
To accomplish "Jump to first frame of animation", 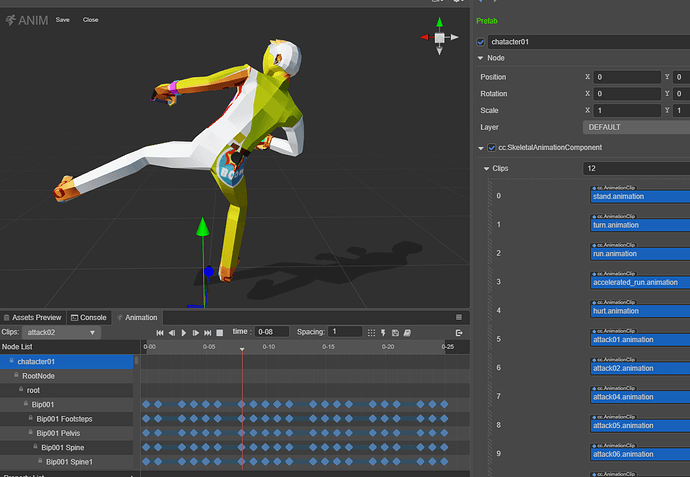I will point(160,332).
